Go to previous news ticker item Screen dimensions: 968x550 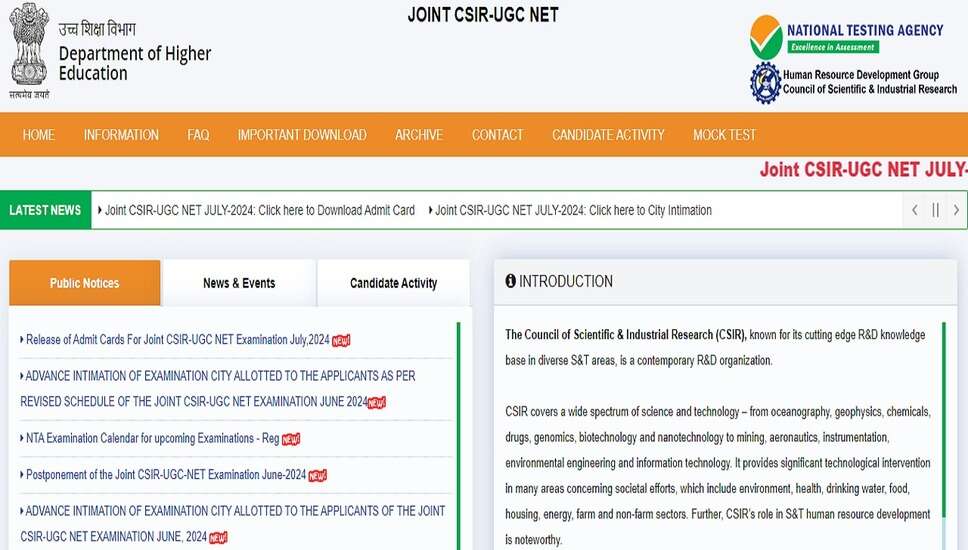(914, 210)
